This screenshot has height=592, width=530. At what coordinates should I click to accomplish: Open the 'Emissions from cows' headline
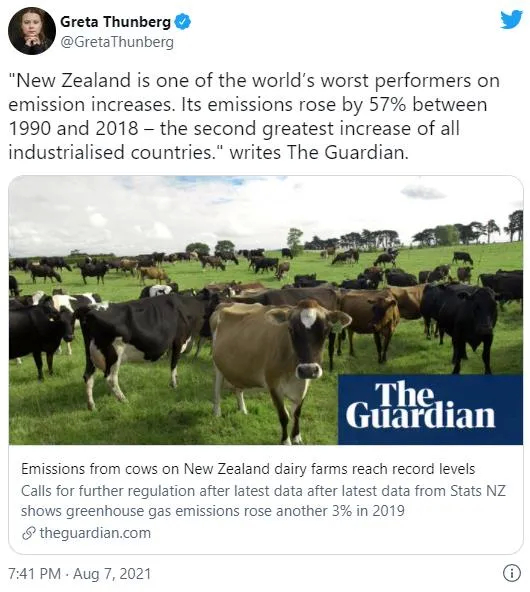[248, 469]
